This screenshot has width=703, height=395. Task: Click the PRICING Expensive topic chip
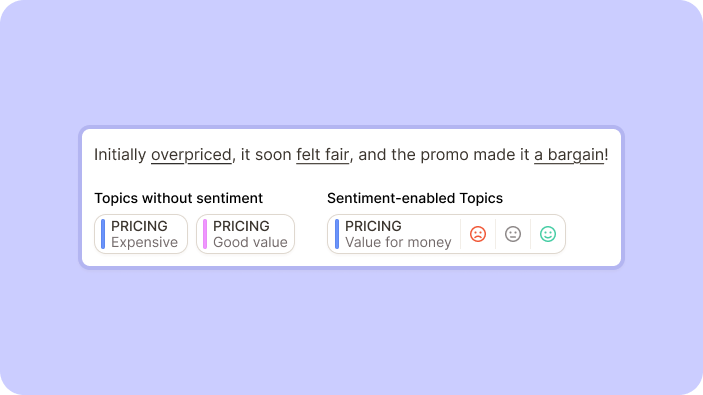[x=141, y=234]
